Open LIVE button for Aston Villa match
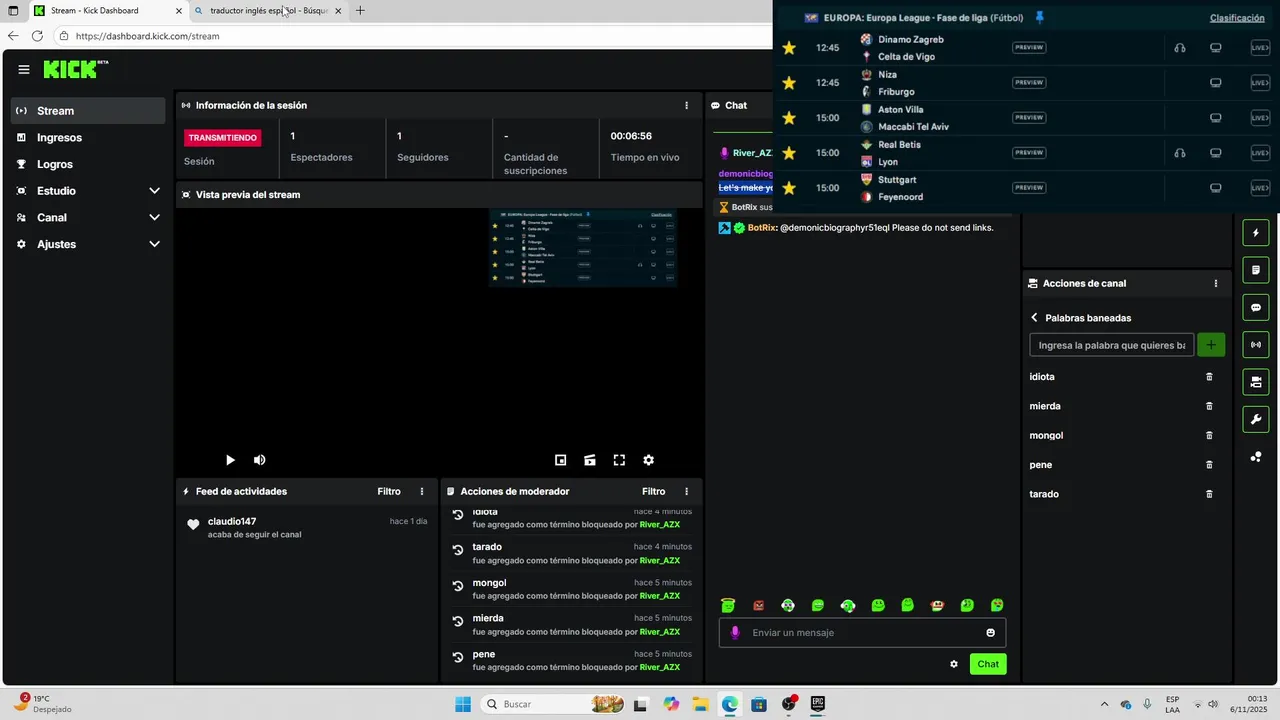The width and height of the screenshot is (1280, 720). tap(1260, 118)
